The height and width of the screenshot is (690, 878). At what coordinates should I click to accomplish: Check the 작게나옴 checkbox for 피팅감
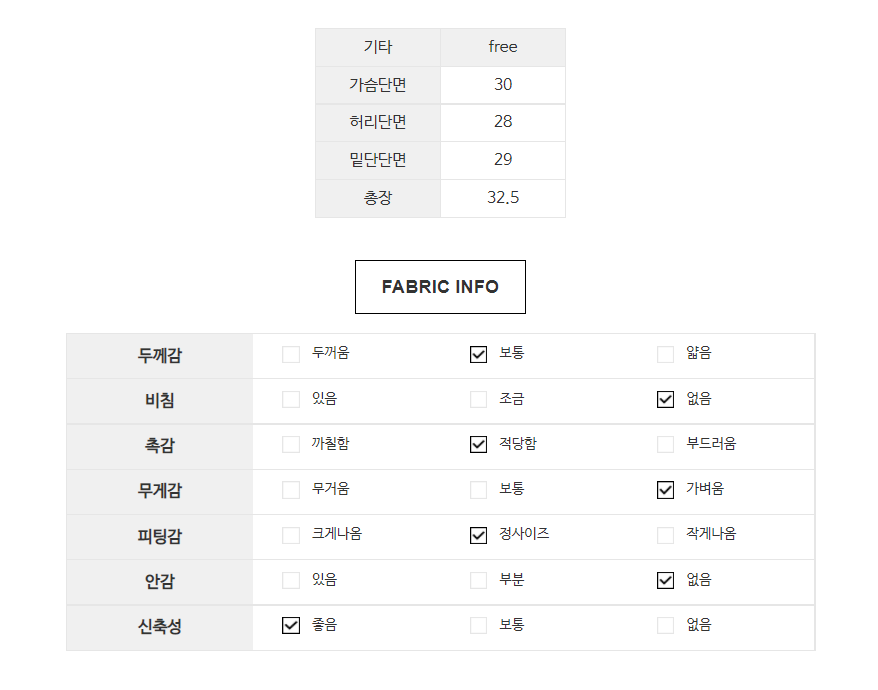pyautogui.click(x=666, y=535)
